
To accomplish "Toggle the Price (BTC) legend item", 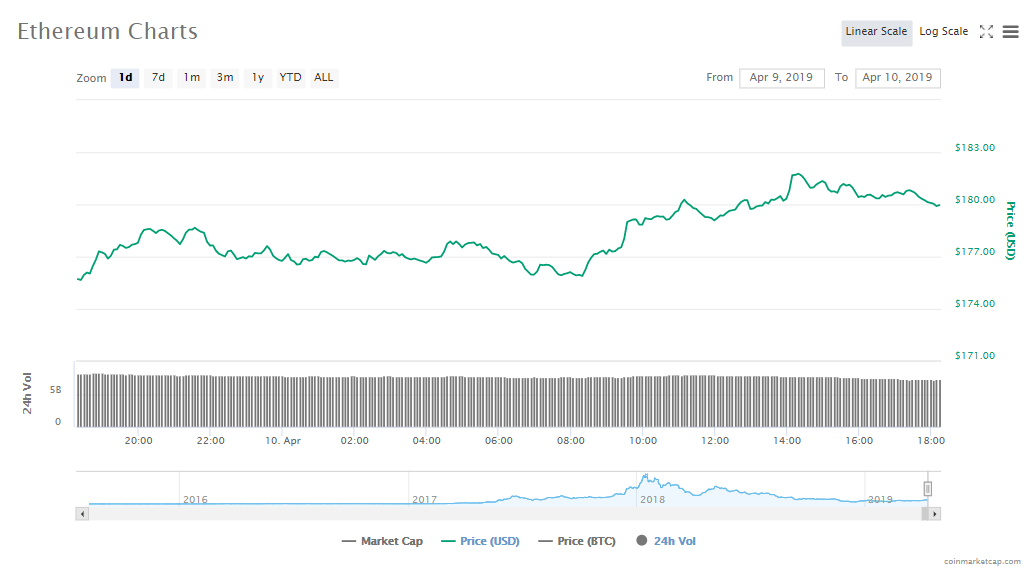I will click(x=577, y=541).
